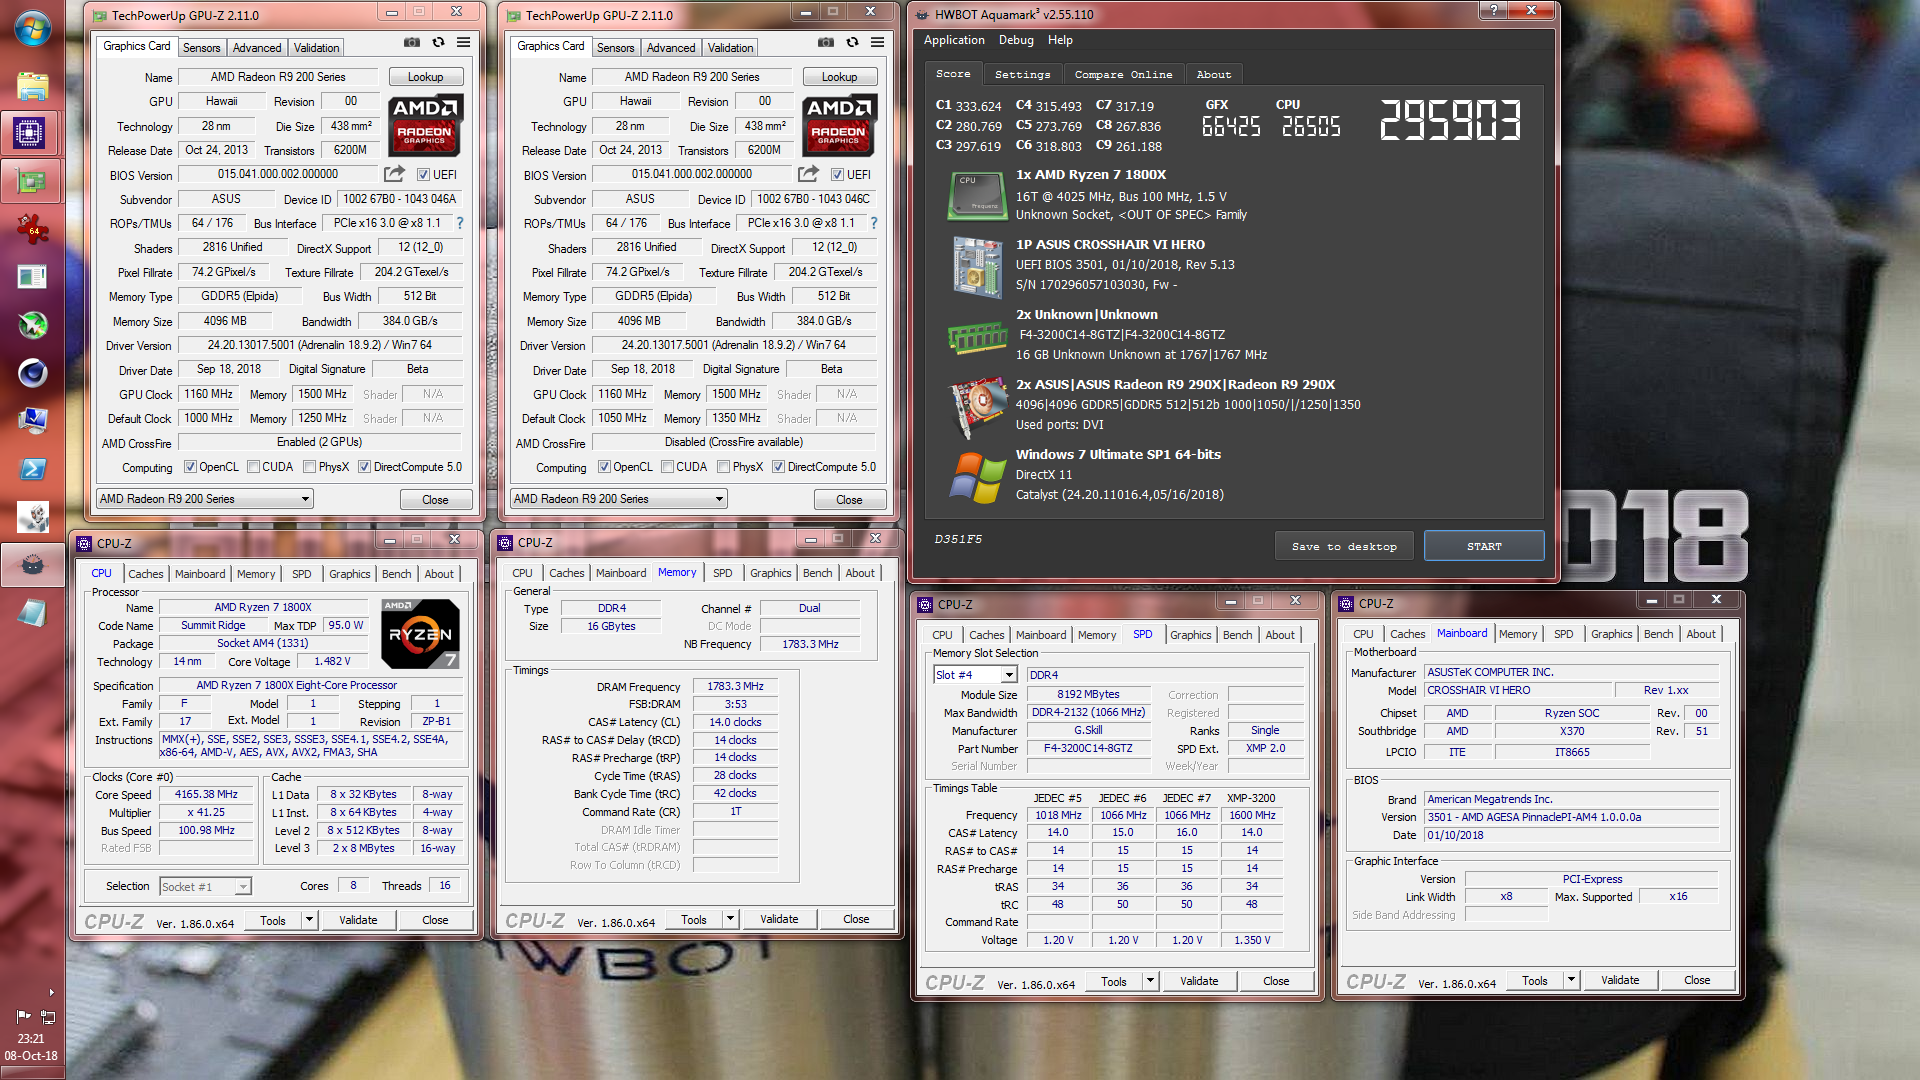Click the graphics card icon in Aquamark

tap(977, 407)
